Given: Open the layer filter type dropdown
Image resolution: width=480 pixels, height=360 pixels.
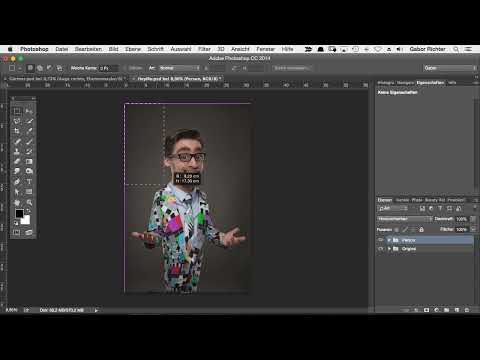Looking at the screenshot, I should tap(393, 209).
